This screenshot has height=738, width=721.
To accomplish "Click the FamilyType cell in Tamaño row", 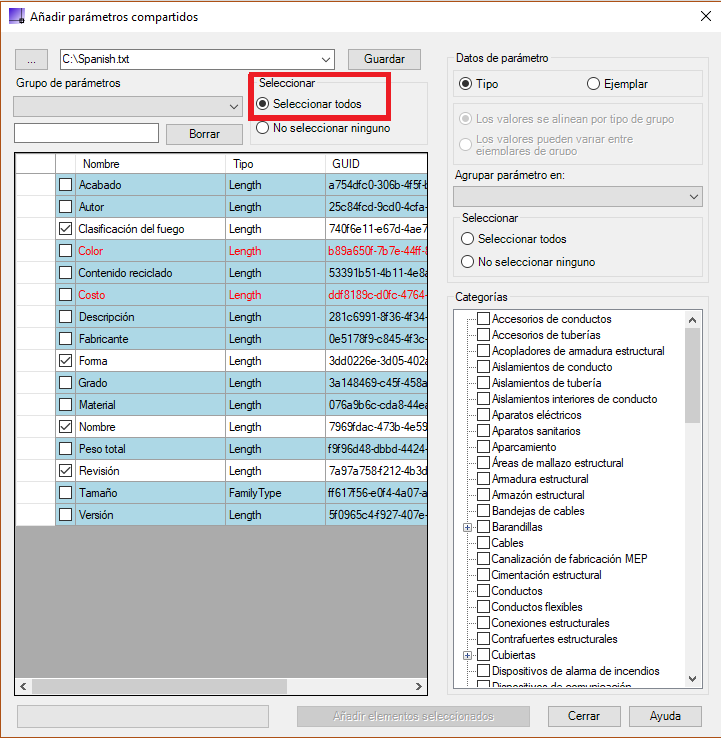I will pos(275,493).
